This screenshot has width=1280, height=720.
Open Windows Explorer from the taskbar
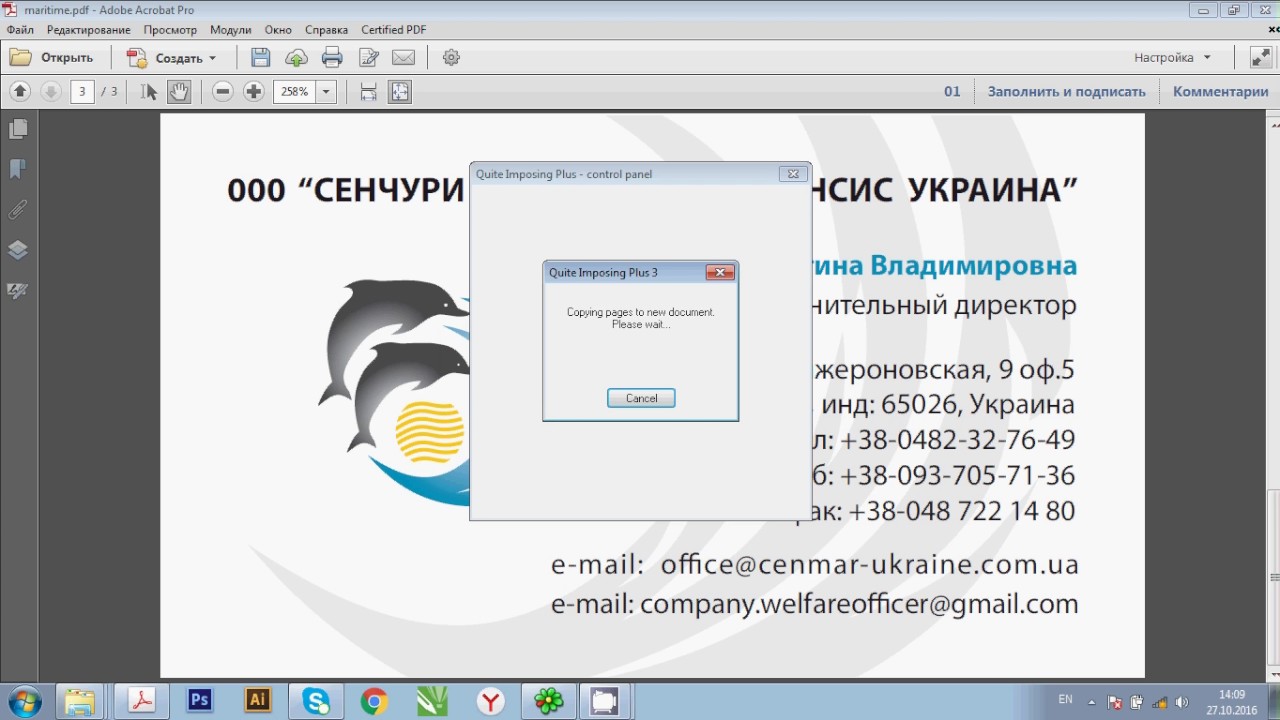(80, 701)
